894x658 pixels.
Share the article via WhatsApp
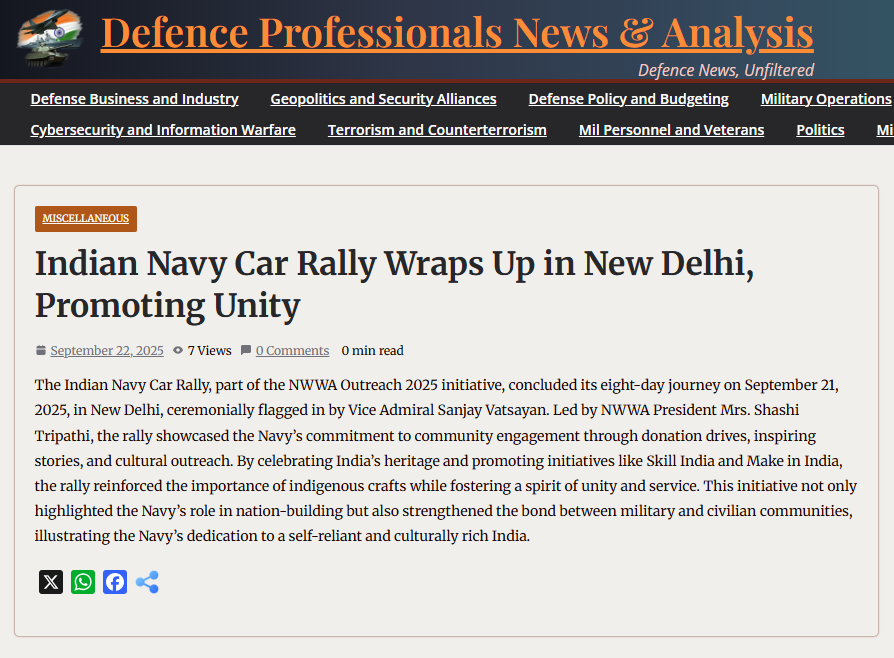pyautogui.click(x=83, y=582)
